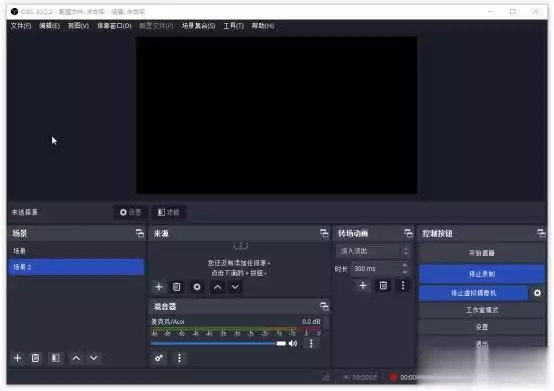Image resolution: width=554 pixels, height=391 pixels.
Task: Remove selected source with trash icon
Action: (177, 287)
